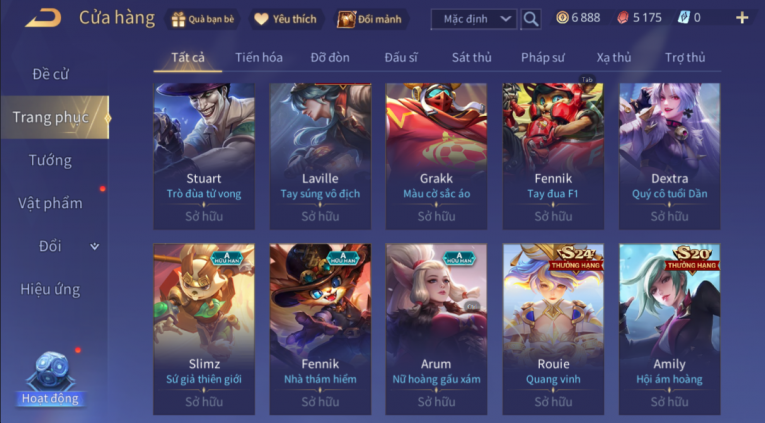765x423 pixels.
Task: Open Đổi mảnh chest icon
Action: pyautogui.click(x=345, y=19)
